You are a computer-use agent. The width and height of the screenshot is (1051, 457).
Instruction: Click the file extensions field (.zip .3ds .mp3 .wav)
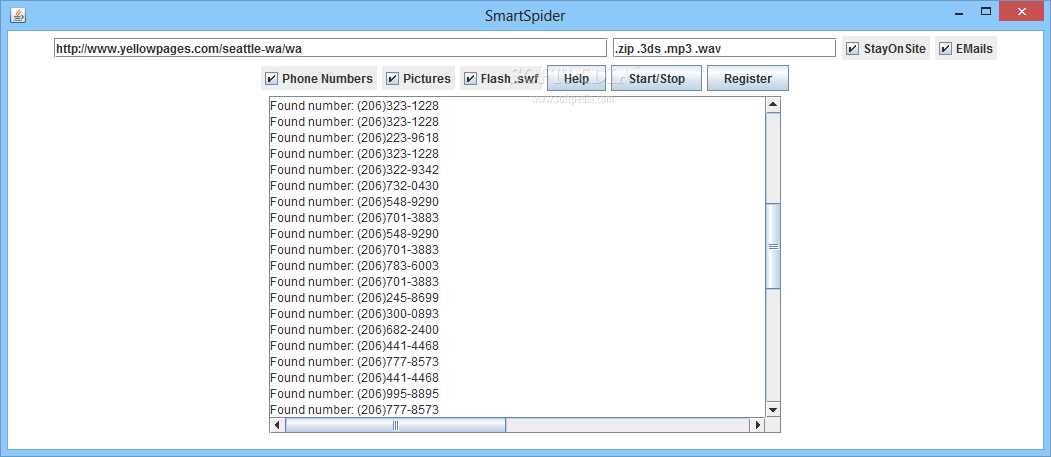pyautogui.click(x=724, y=48)
